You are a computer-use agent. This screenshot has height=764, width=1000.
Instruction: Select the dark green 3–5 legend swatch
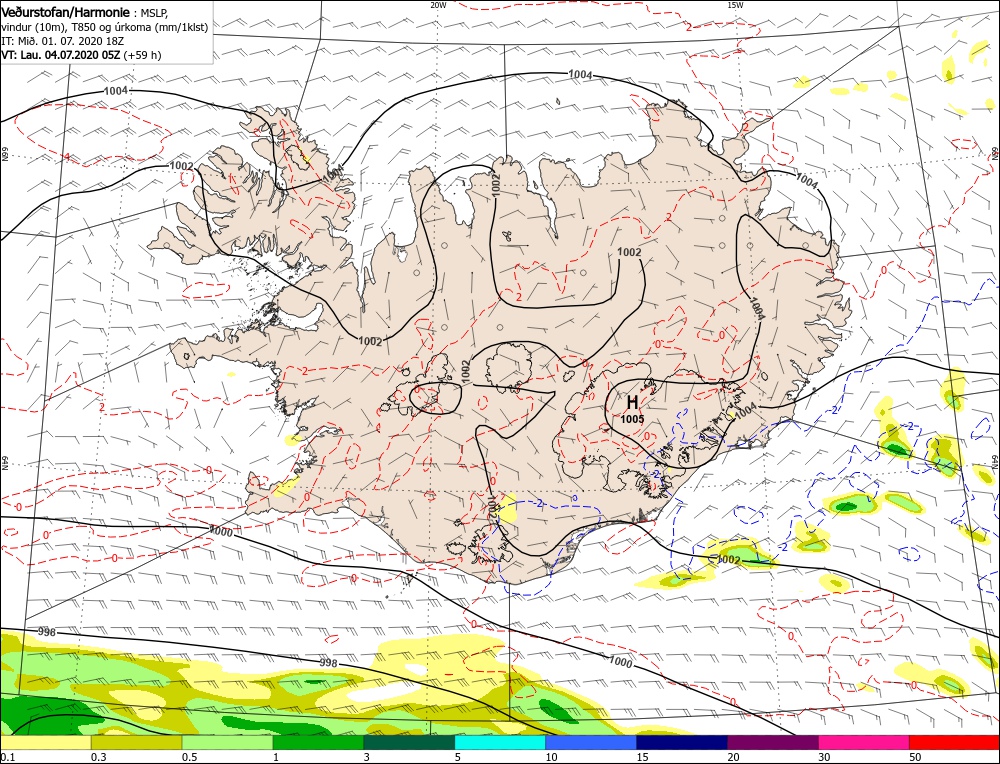(409, 742)
